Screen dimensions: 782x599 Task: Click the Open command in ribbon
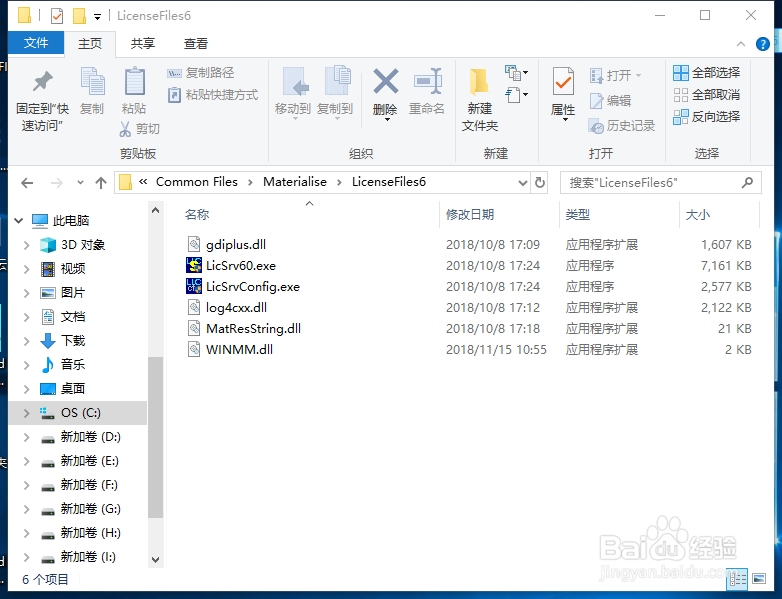coord(615,75)
